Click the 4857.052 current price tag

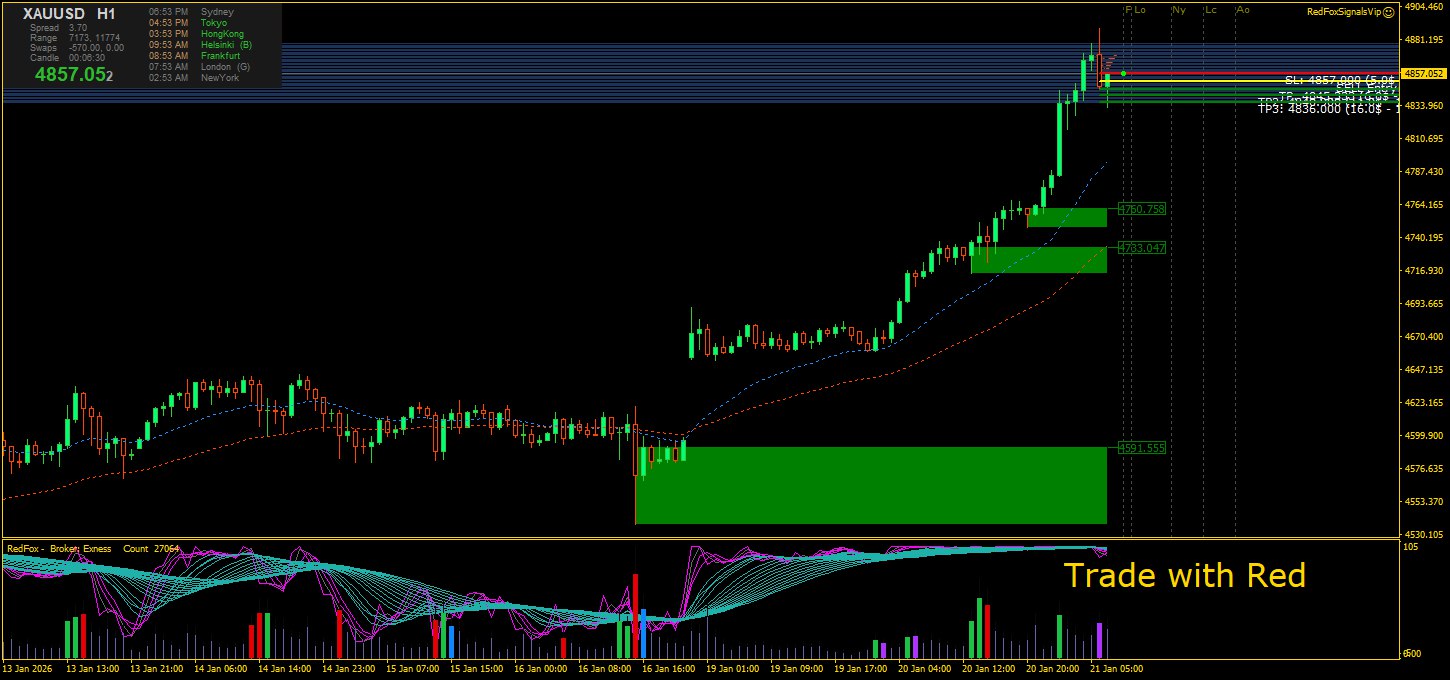(x=1424, y=73)
